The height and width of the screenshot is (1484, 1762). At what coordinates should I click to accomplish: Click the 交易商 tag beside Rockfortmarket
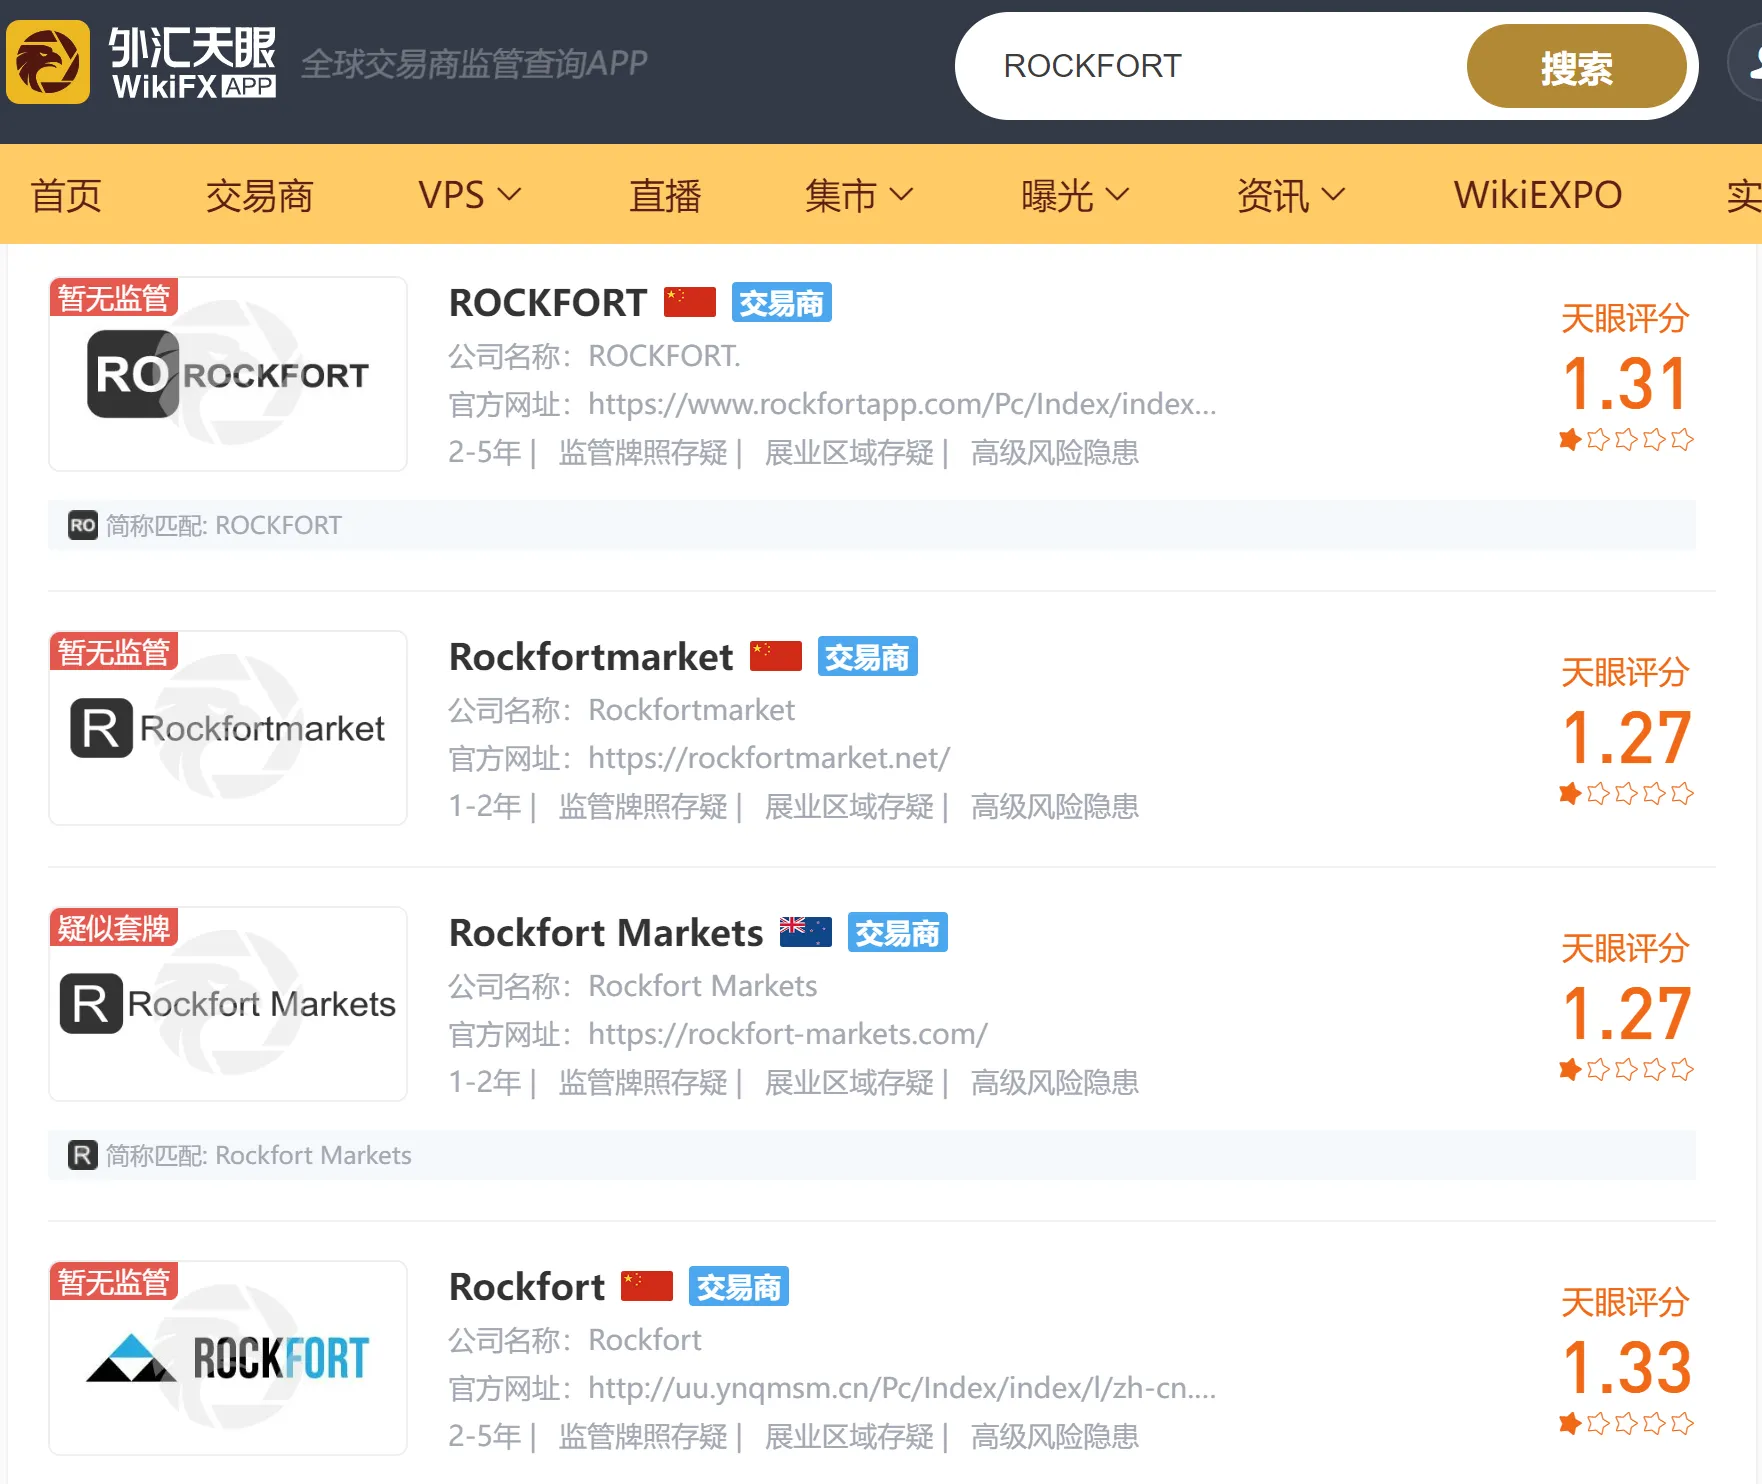point(867,656)
